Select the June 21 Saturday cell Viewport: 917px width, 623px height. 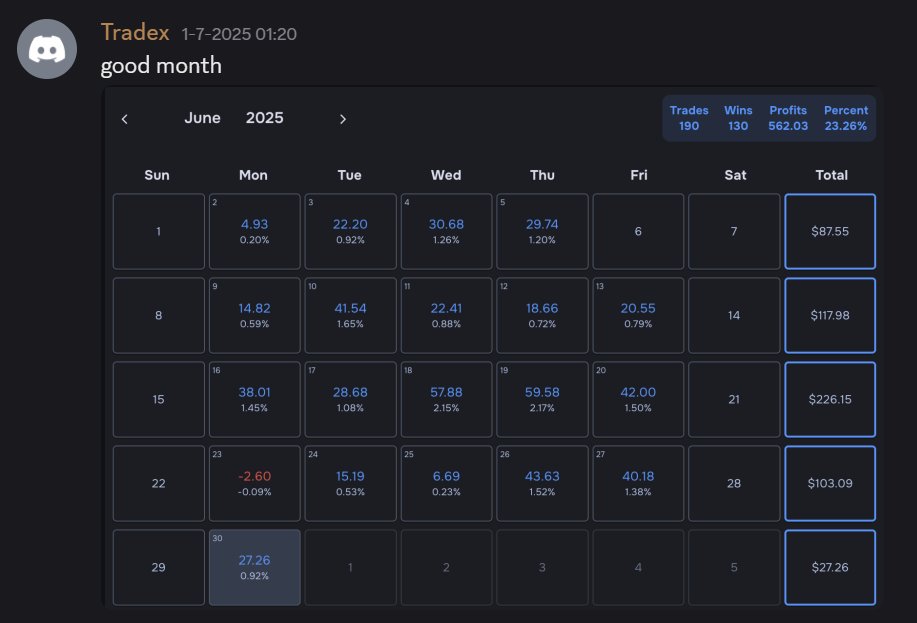click(x=734, y=400)
